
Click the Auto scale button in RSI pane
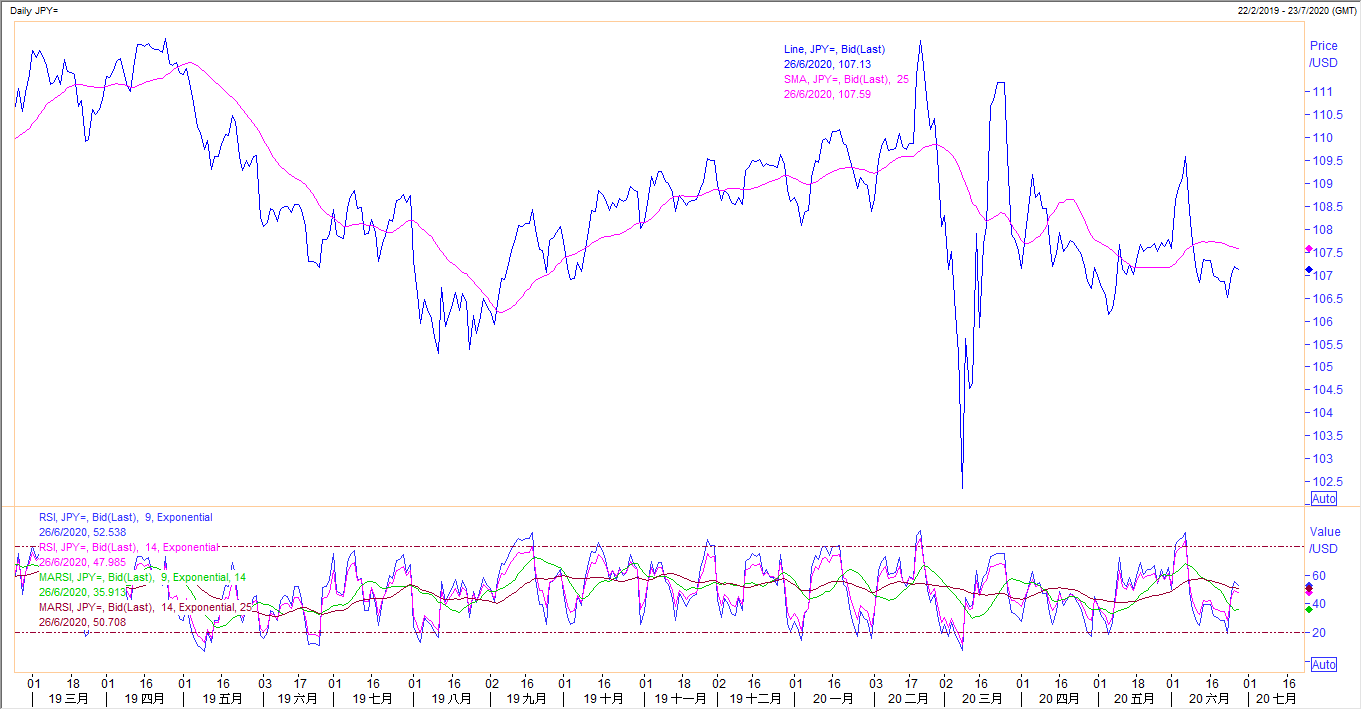(x=1323, y=665)
